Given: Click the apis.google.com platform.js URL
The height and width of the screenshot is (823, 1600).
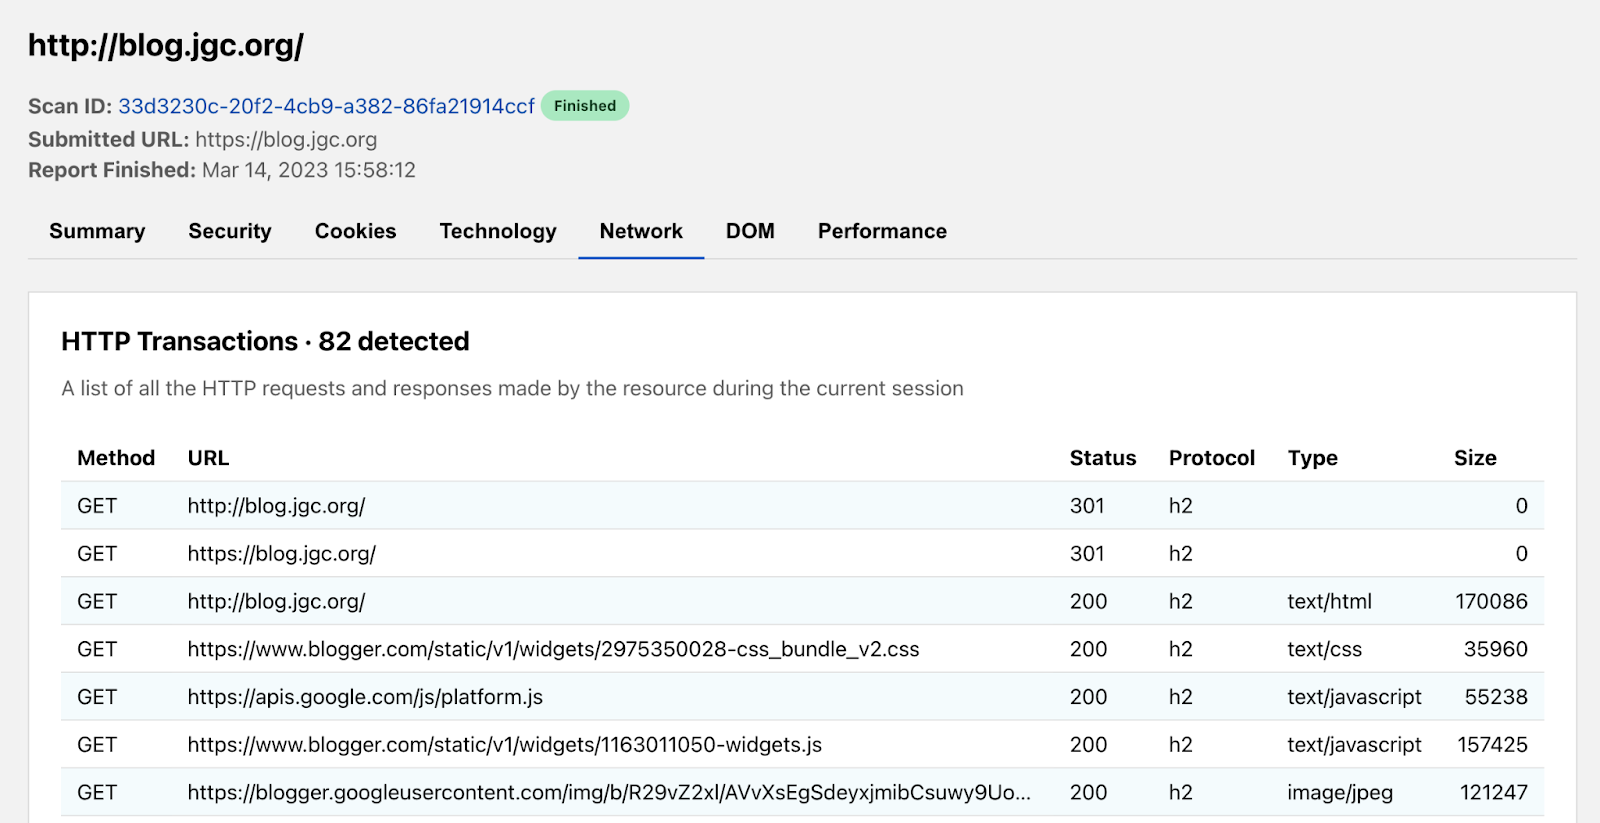Looking at the screenshot, I should point(365,697).
